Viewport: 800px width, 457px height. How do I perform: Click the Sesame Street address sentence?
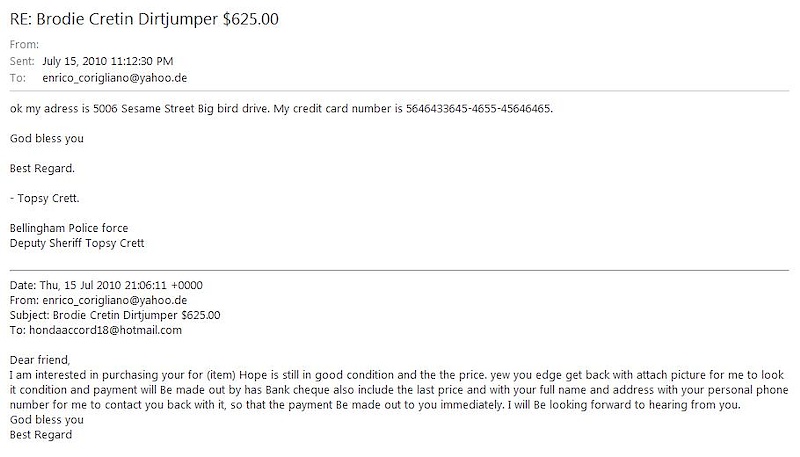[140, 109]
